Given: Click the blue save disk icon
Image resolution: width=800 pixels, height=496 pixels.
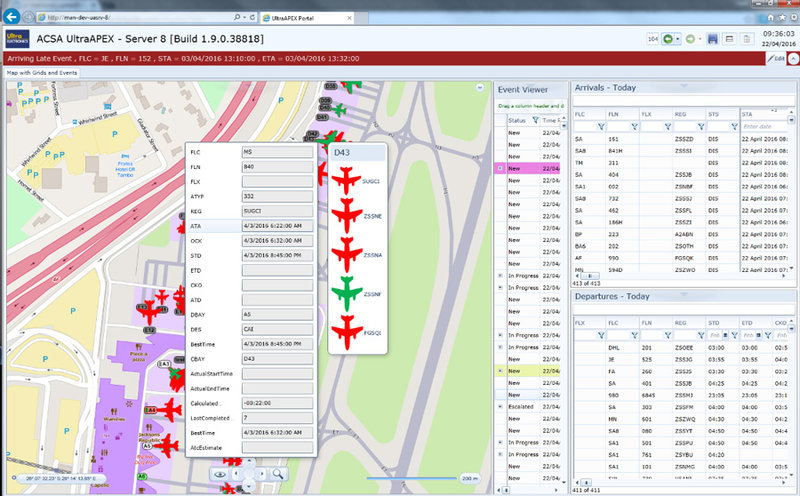Looking at the screenshot, I should (712, 39).
